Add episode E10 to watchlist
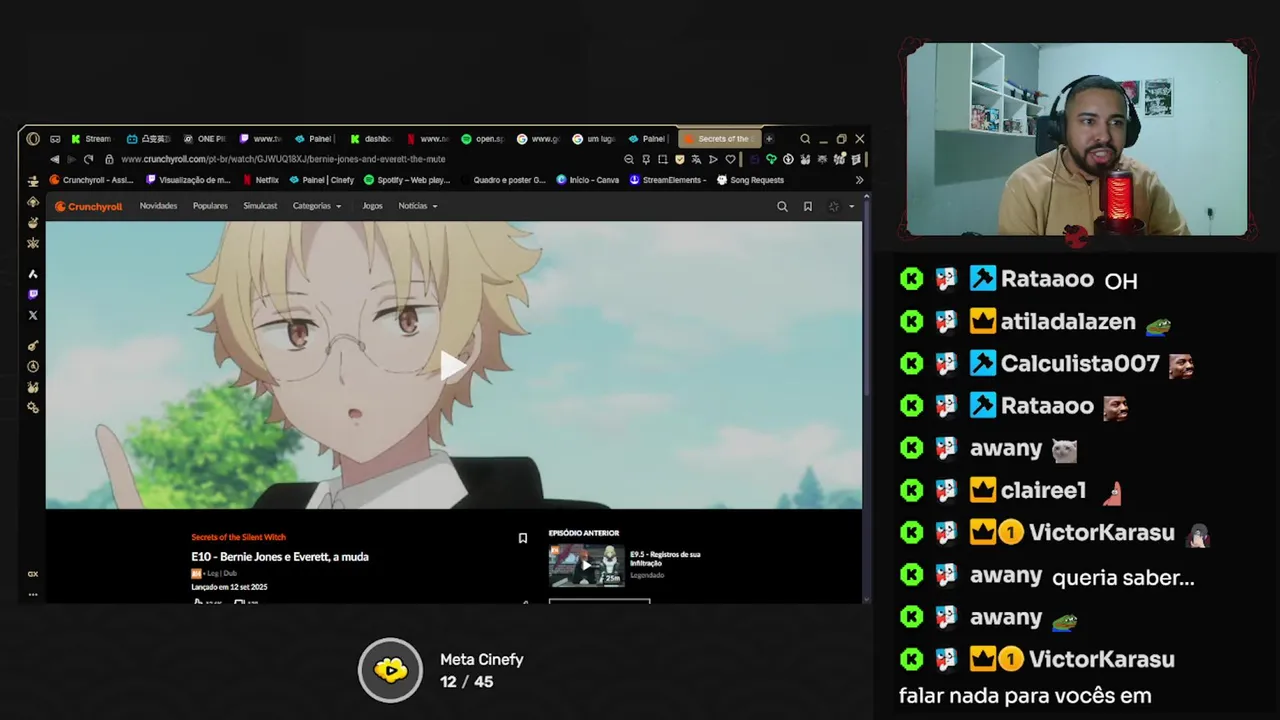 (x=522, y=538)
